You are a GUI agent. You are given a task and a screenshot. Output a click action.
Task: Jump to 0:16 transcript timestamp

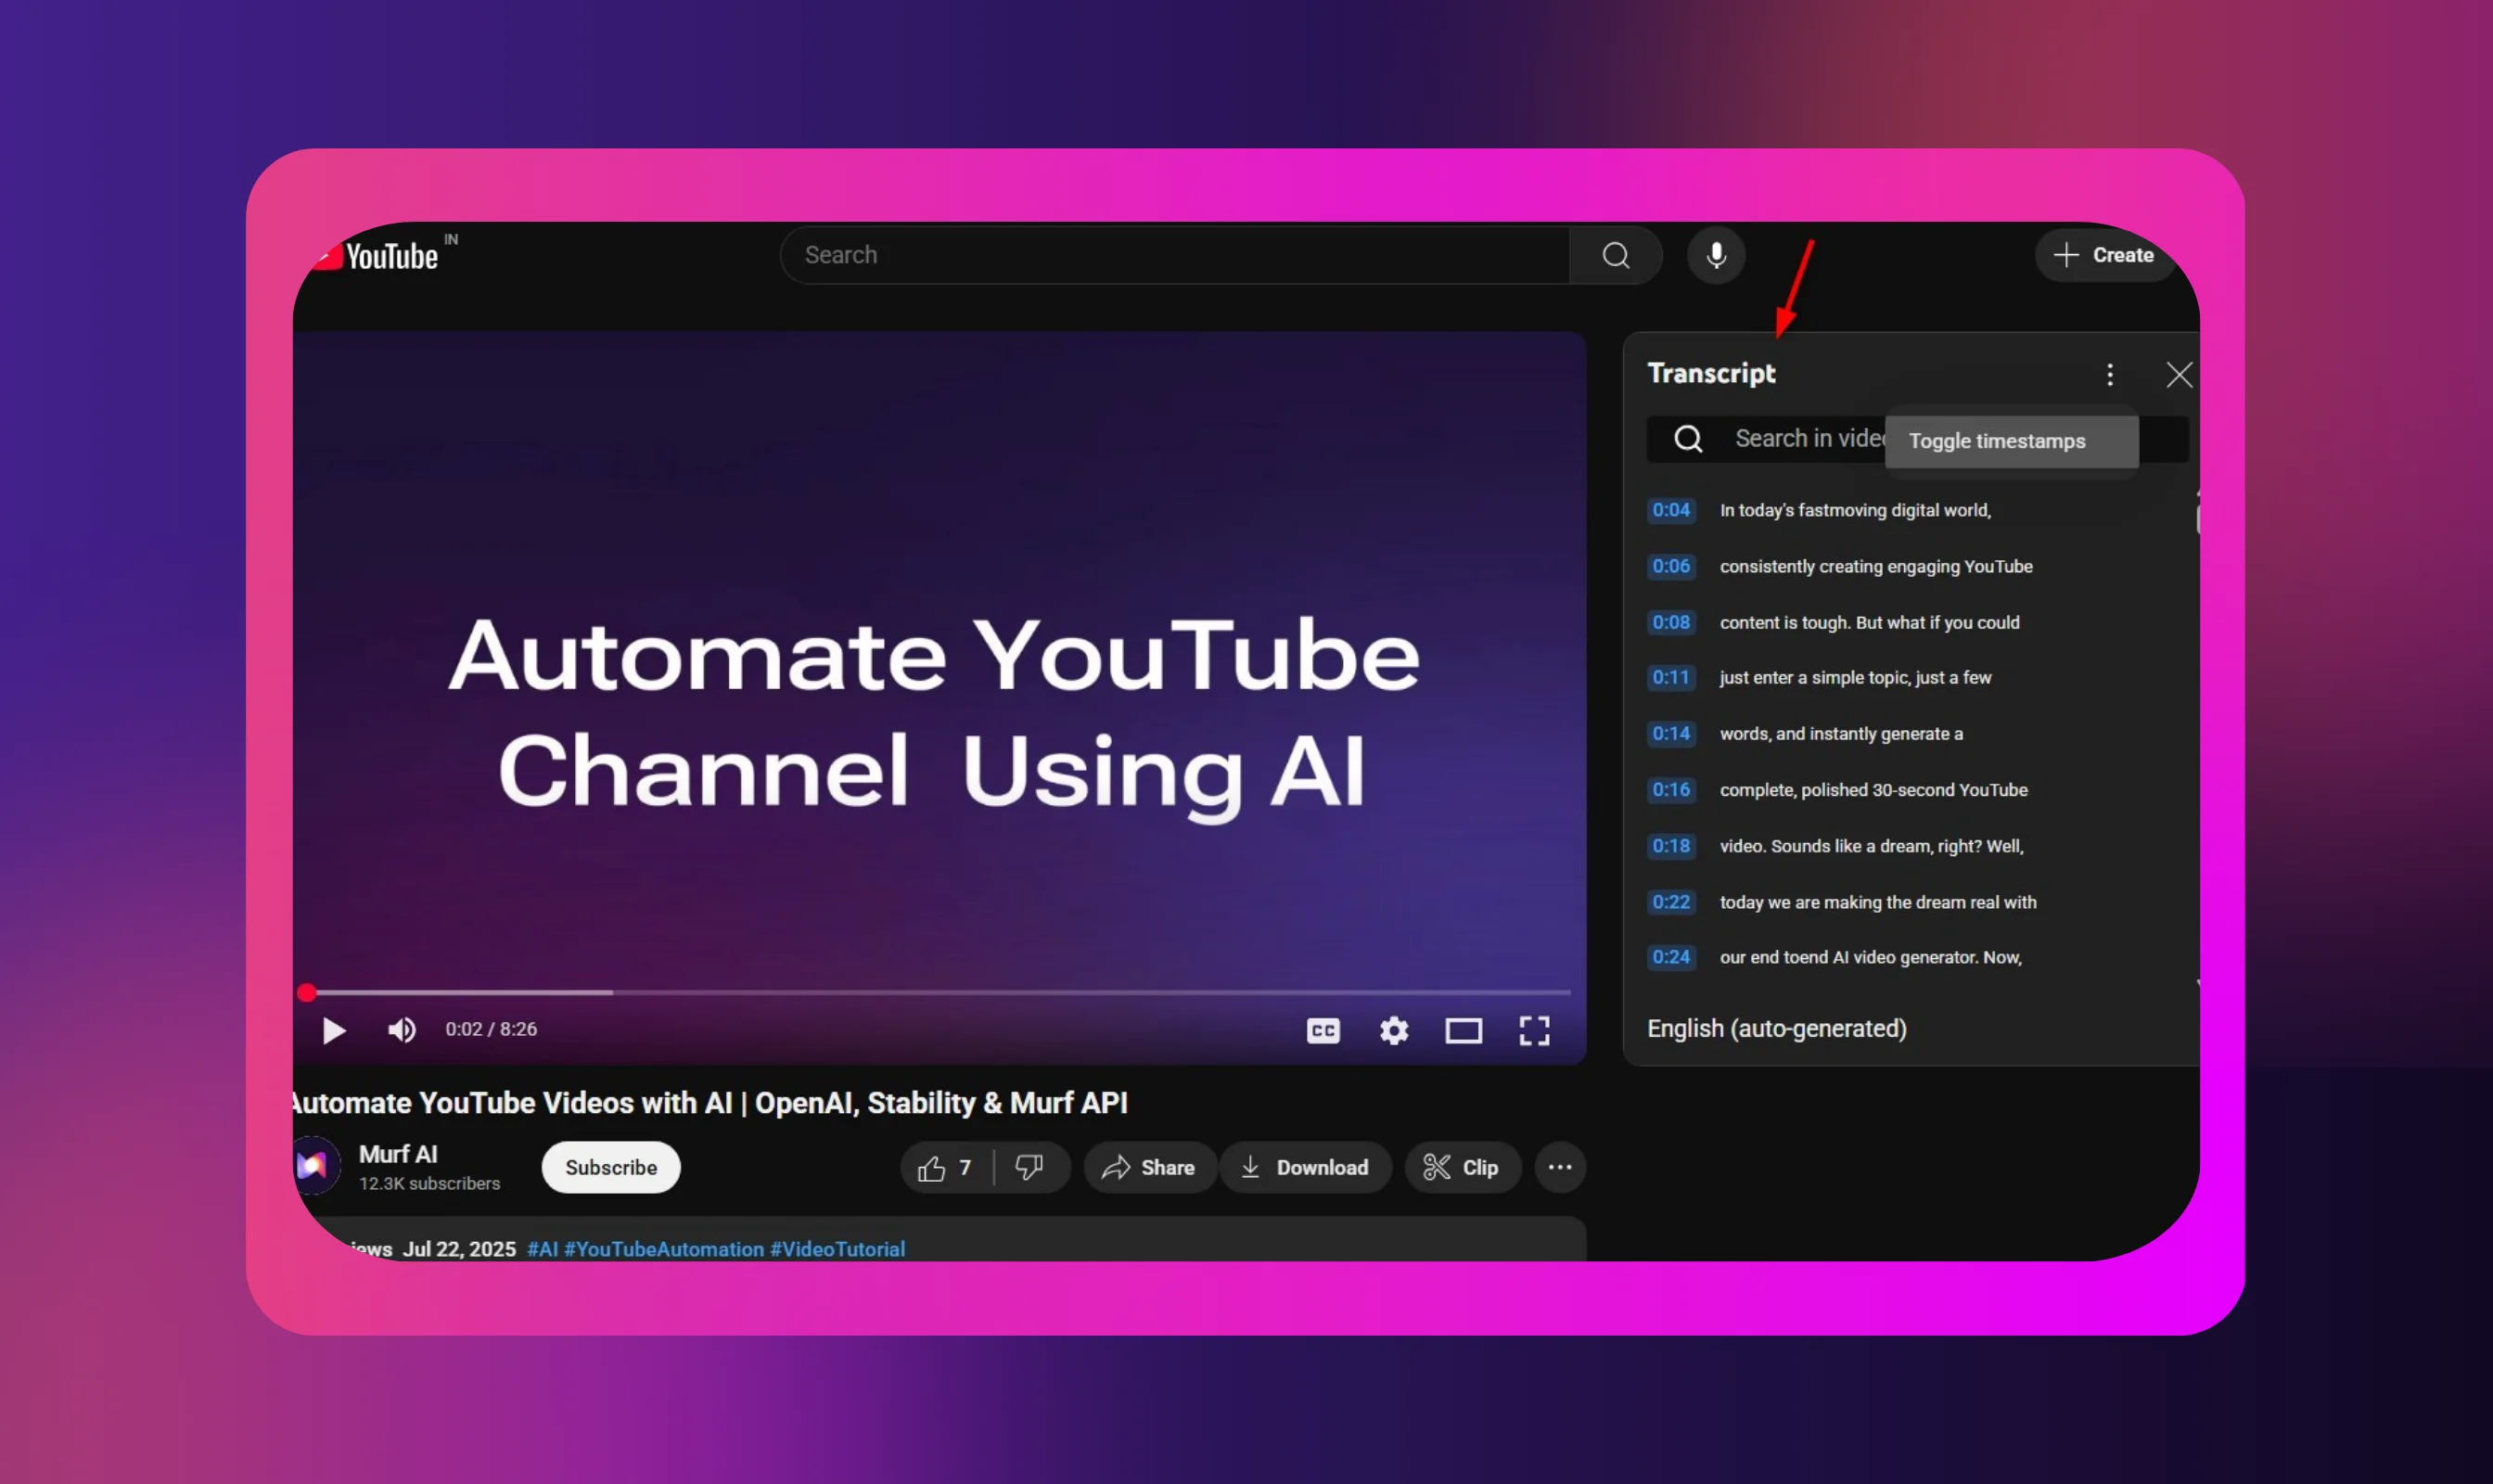[1670, 790]
